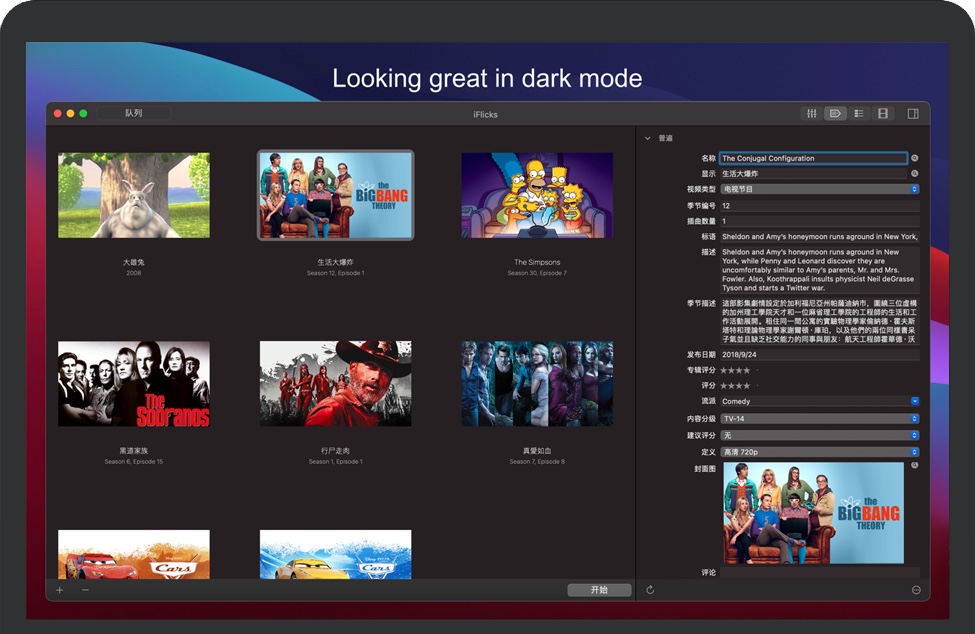Click the refresh icon below the metadata panel
975x634 pixels.
tap(650, 590)
